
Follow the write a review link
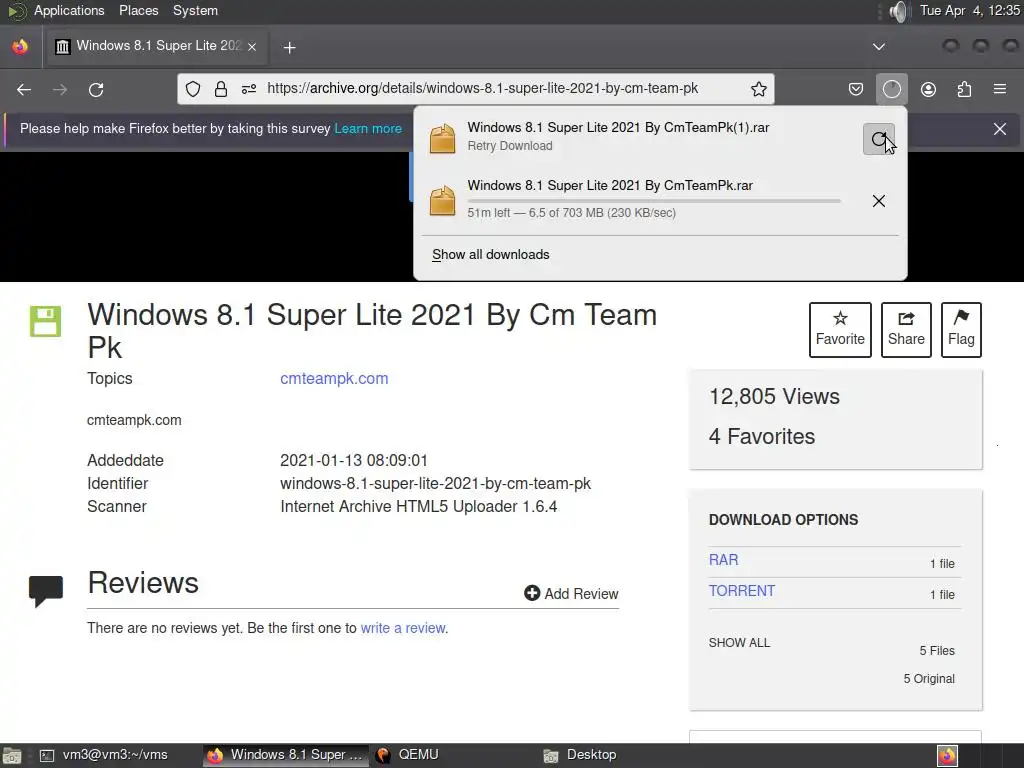point(403,628)
